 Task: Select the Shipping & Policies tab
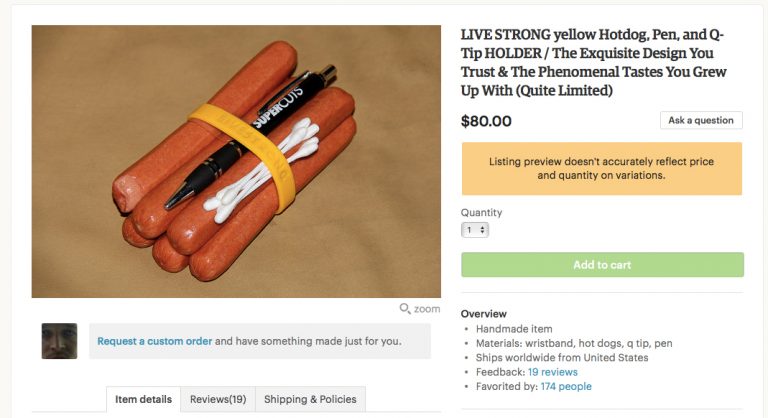[x=310, y=399]
